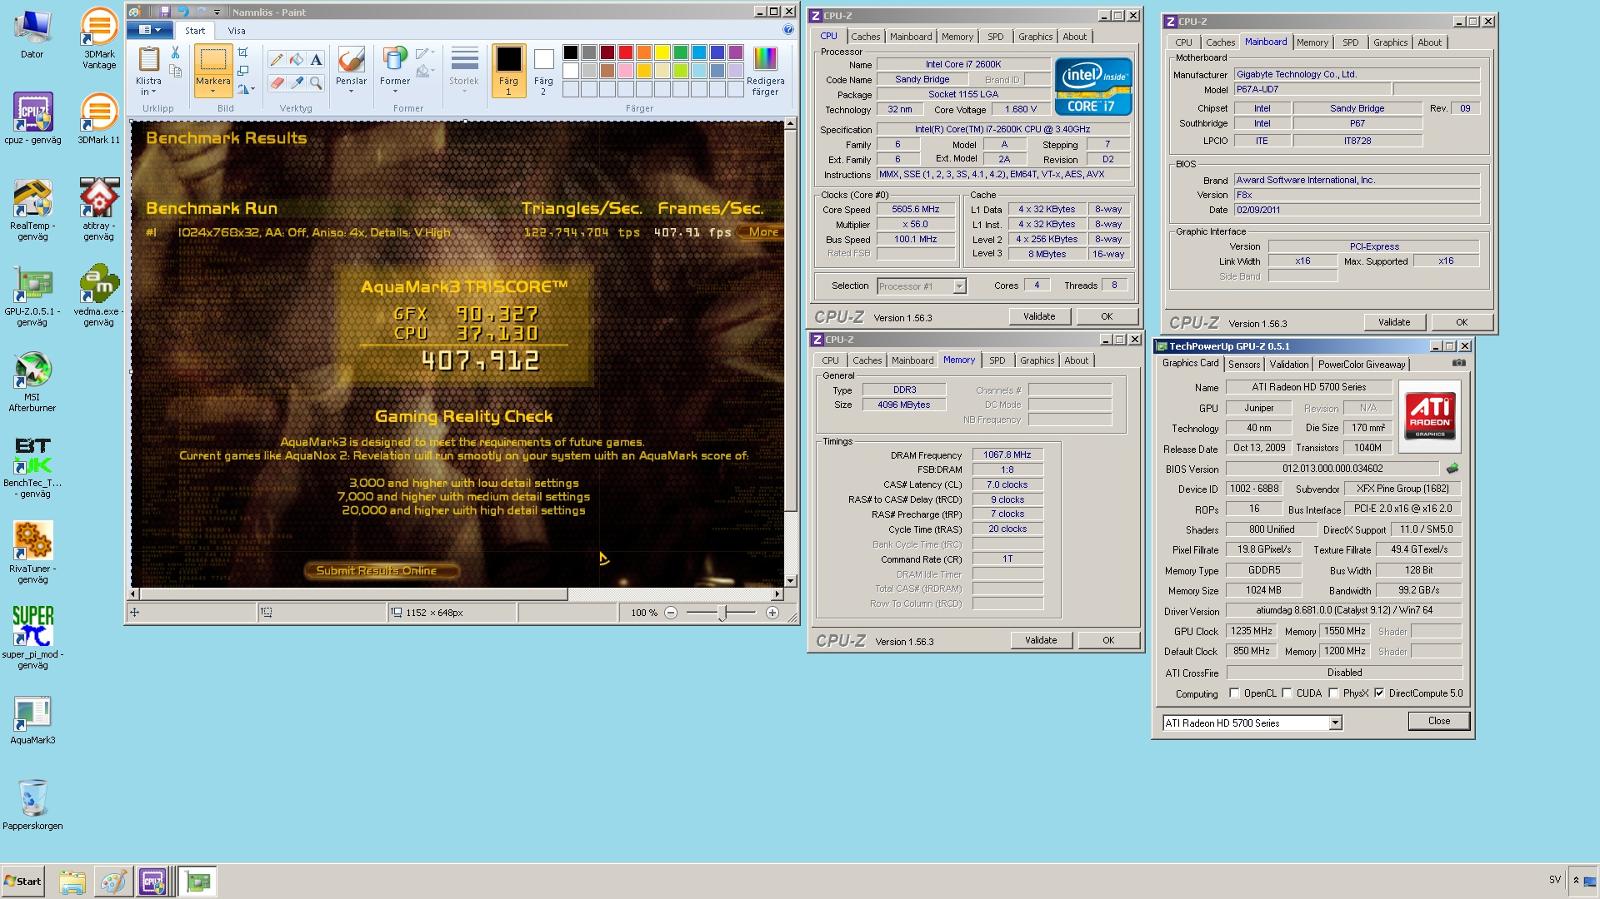Toggle the CUDA checkbox
1600x899 pixels.
click(x=1288, y=693)
